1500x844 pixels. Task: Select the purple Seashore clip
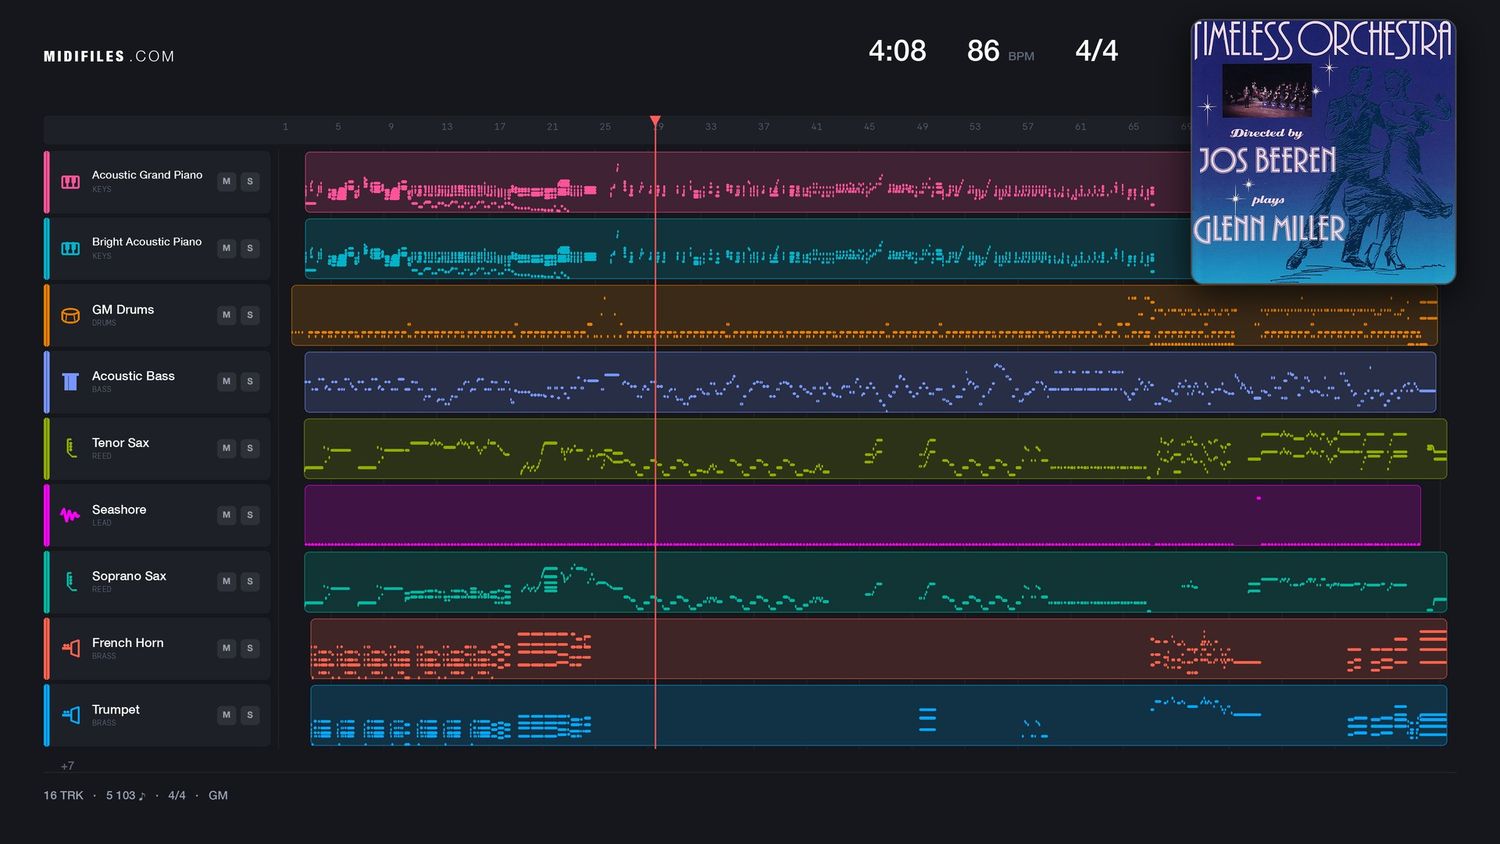pyautogui.click(x=862, y=515)
